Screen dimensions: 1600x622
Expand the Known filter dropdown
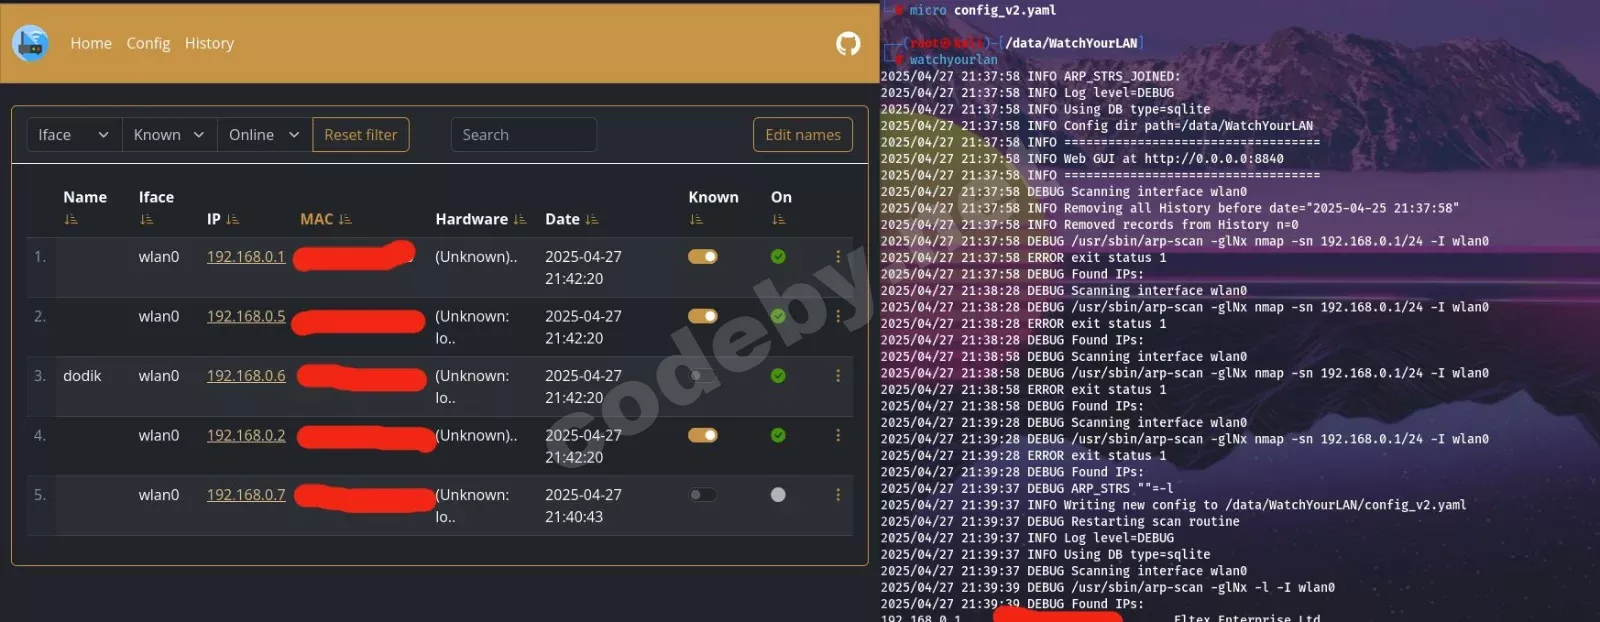point(170,135)
